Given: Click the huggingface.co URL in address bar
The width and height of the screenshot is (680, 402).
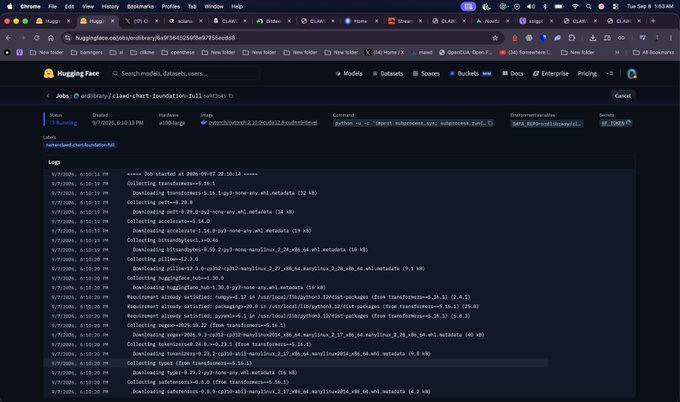Looking at the screenshot, I should pos(155,38).
